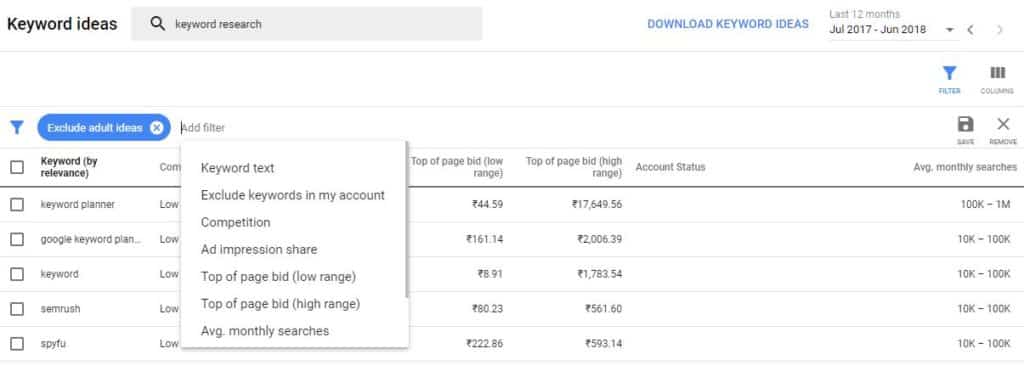
Task: Click the keyword planner keyword text
Action: (x=78, y=204)
